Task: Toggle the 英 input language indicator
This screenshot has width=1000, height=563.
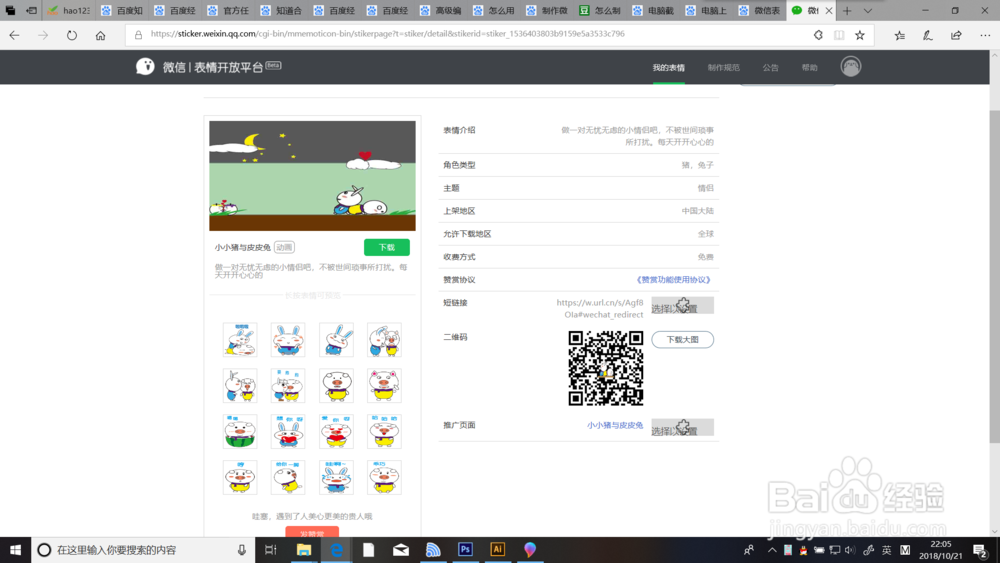Action: (886, 550)
